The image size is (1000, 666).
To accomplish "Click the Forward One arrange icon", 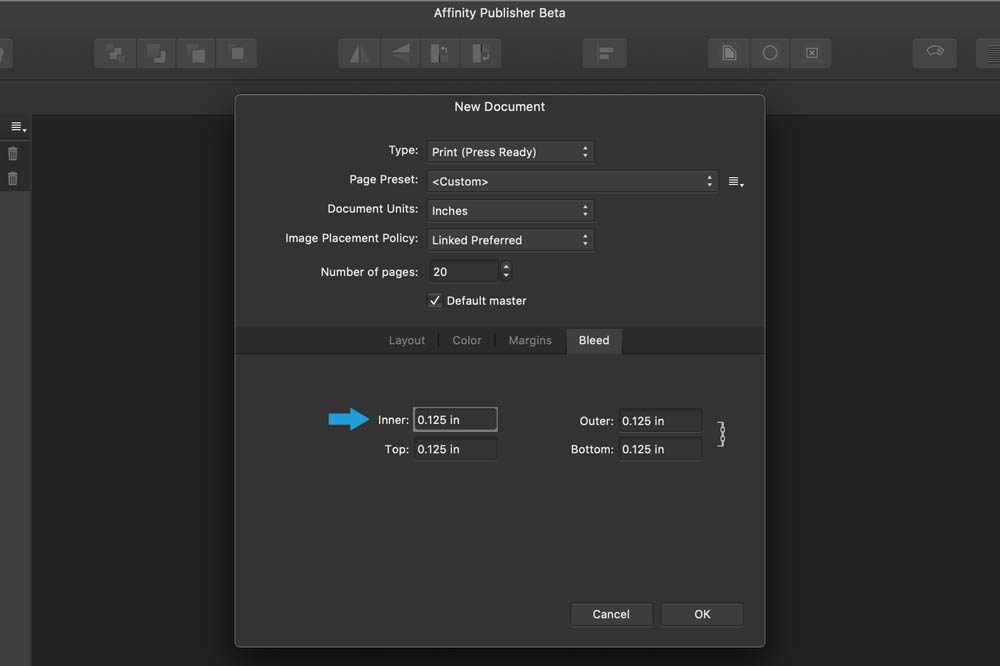I will [196, 54].
